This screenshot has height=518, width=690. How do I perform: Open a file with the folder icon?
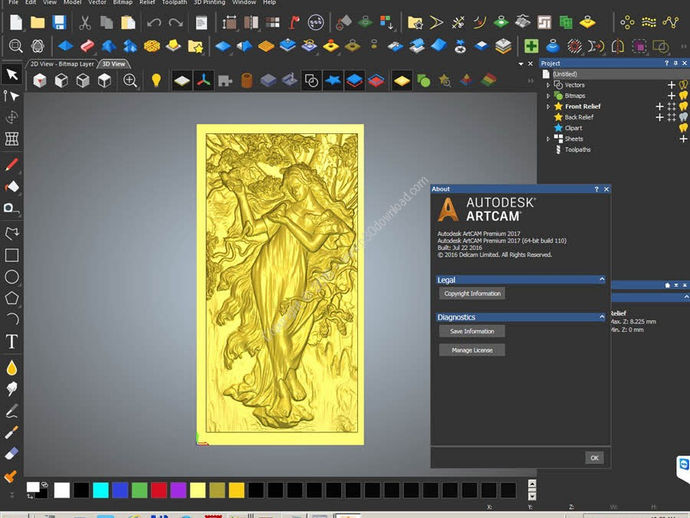[37, 22]
